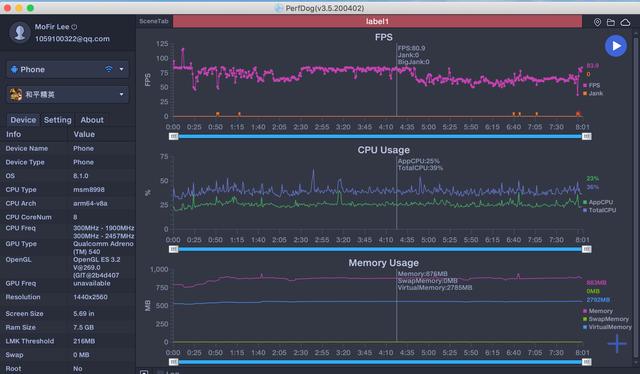Select the Swap value 0 MB
This screenshot has width=640, height=374.
[81, 355]
